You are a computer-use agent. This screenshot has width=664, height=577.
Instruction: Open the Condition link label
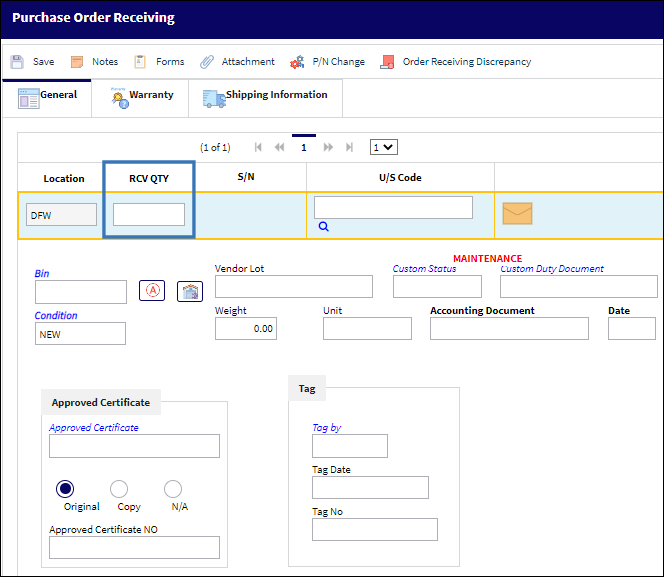[56, 316]
